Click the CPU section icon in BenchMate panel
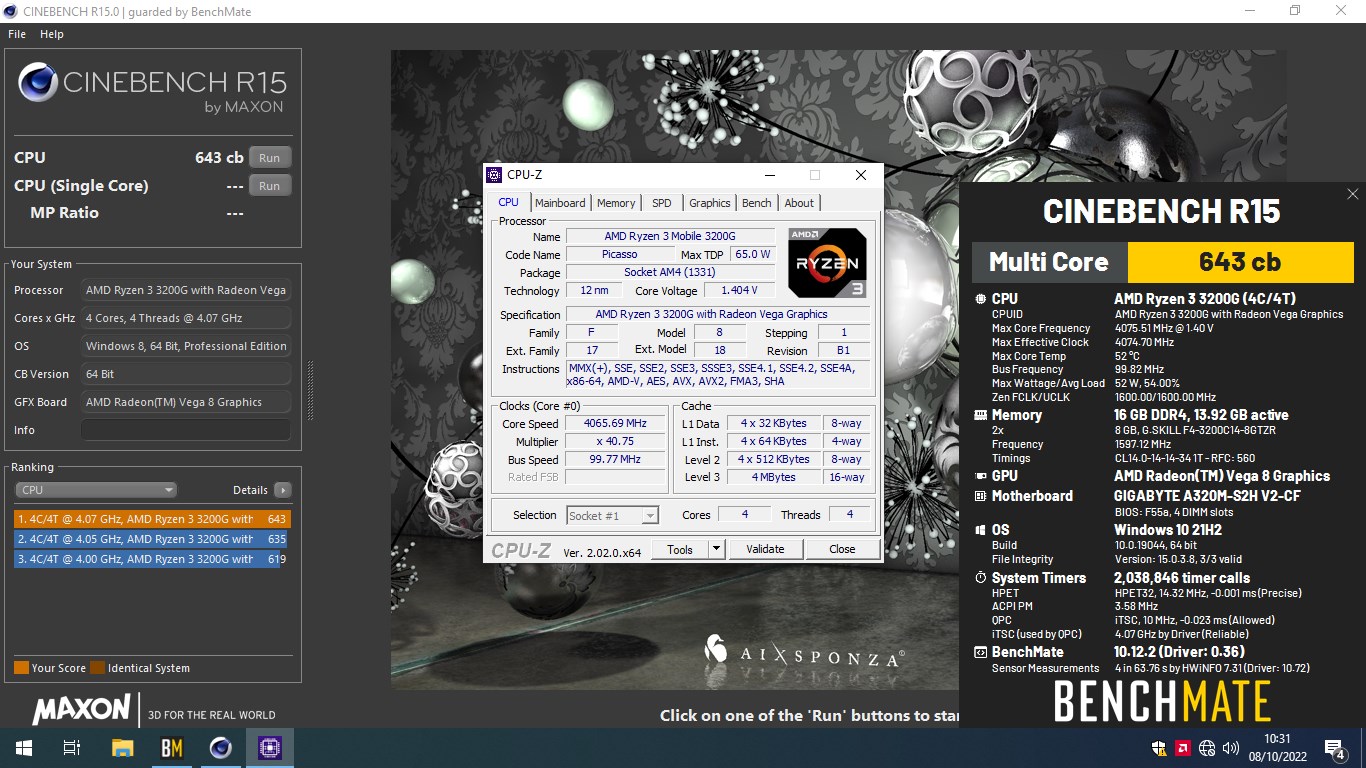The height and width of the screenshot is (768, 1366). coord(980,299)
